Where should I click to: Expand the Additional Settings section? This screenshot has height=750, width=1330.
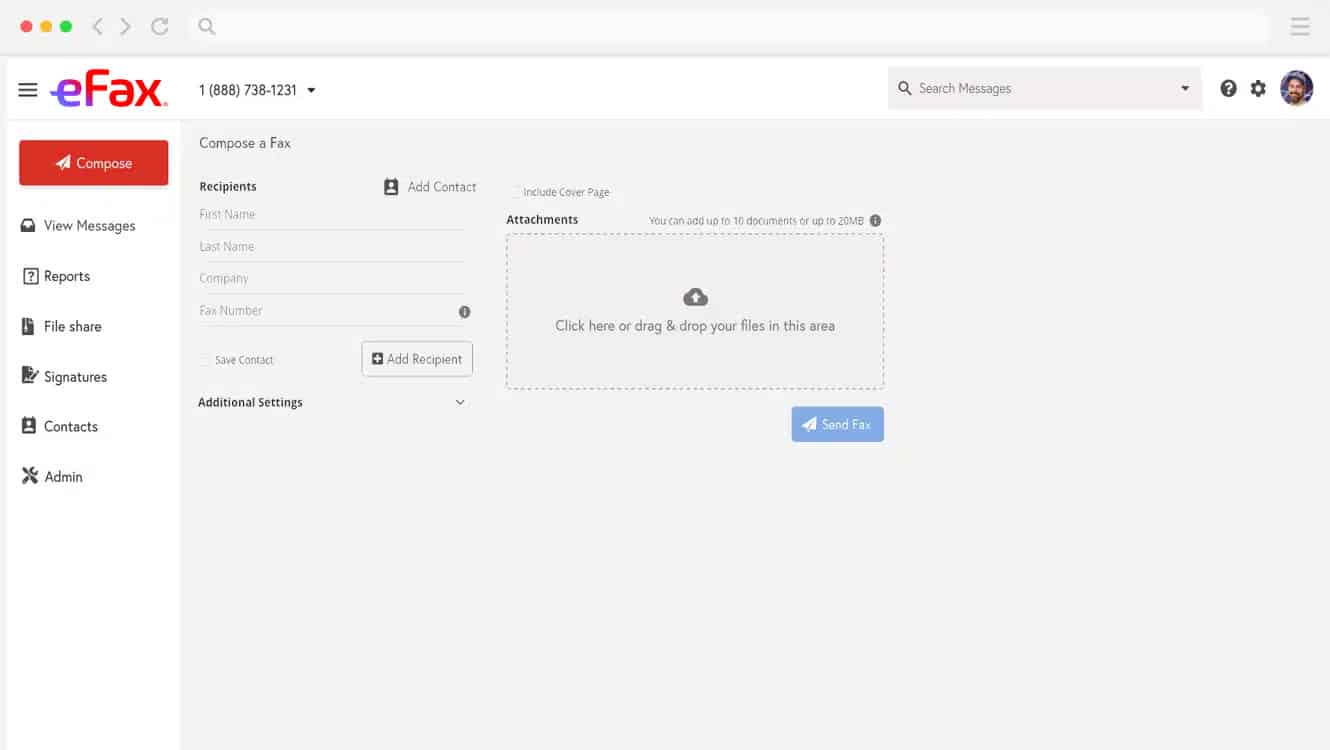point(460,401)
